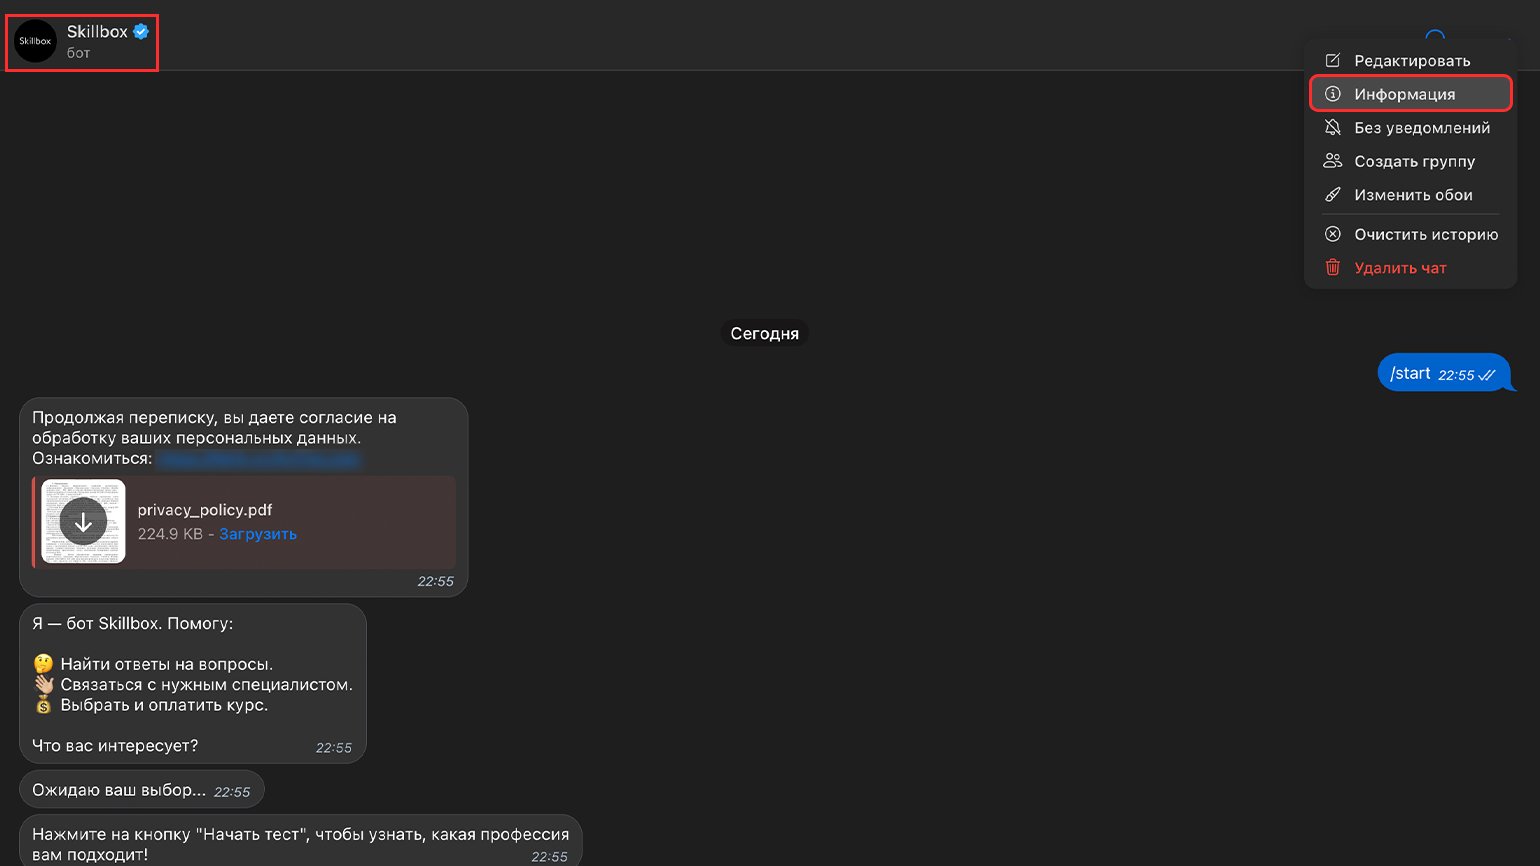Click the thinking face emoji
The height and width of the screenshot is (866, 1540).
43,664
